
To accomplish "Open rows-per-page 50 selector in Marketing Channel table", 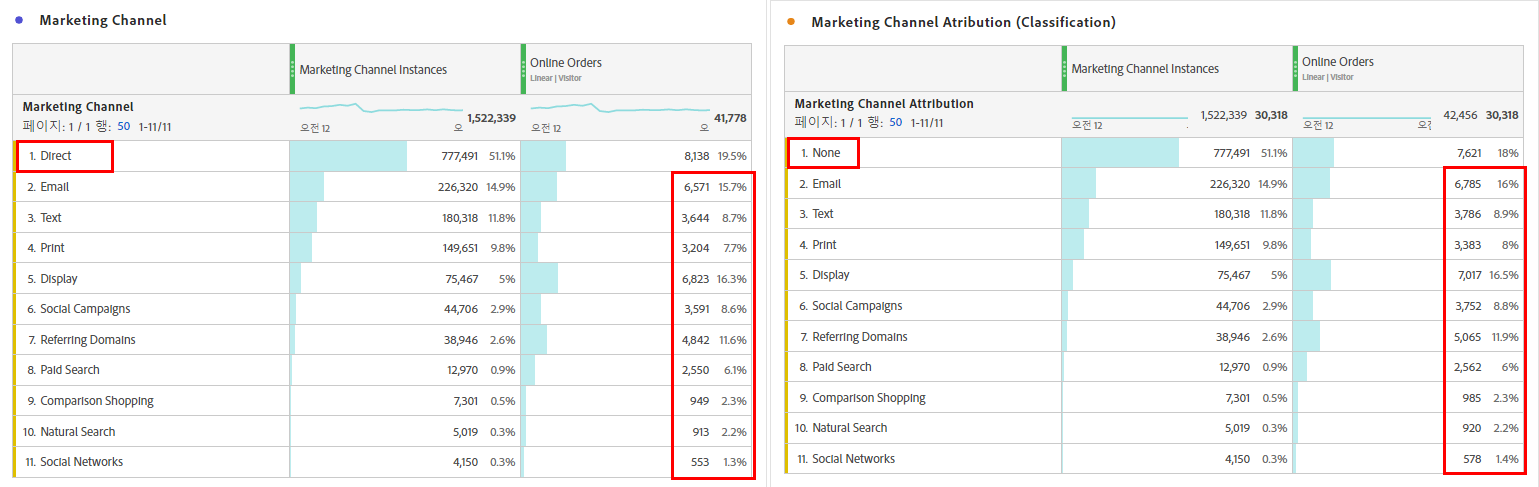I will [124, 126].
